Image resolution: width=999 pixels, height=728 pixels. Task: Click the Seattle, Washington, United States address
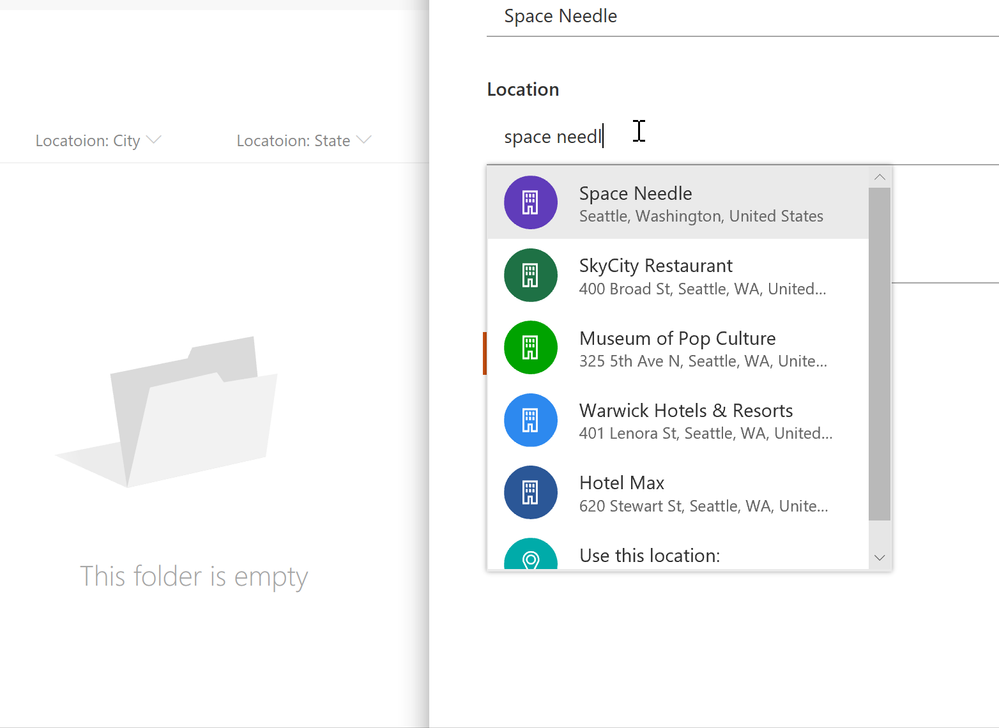[701, 217]
